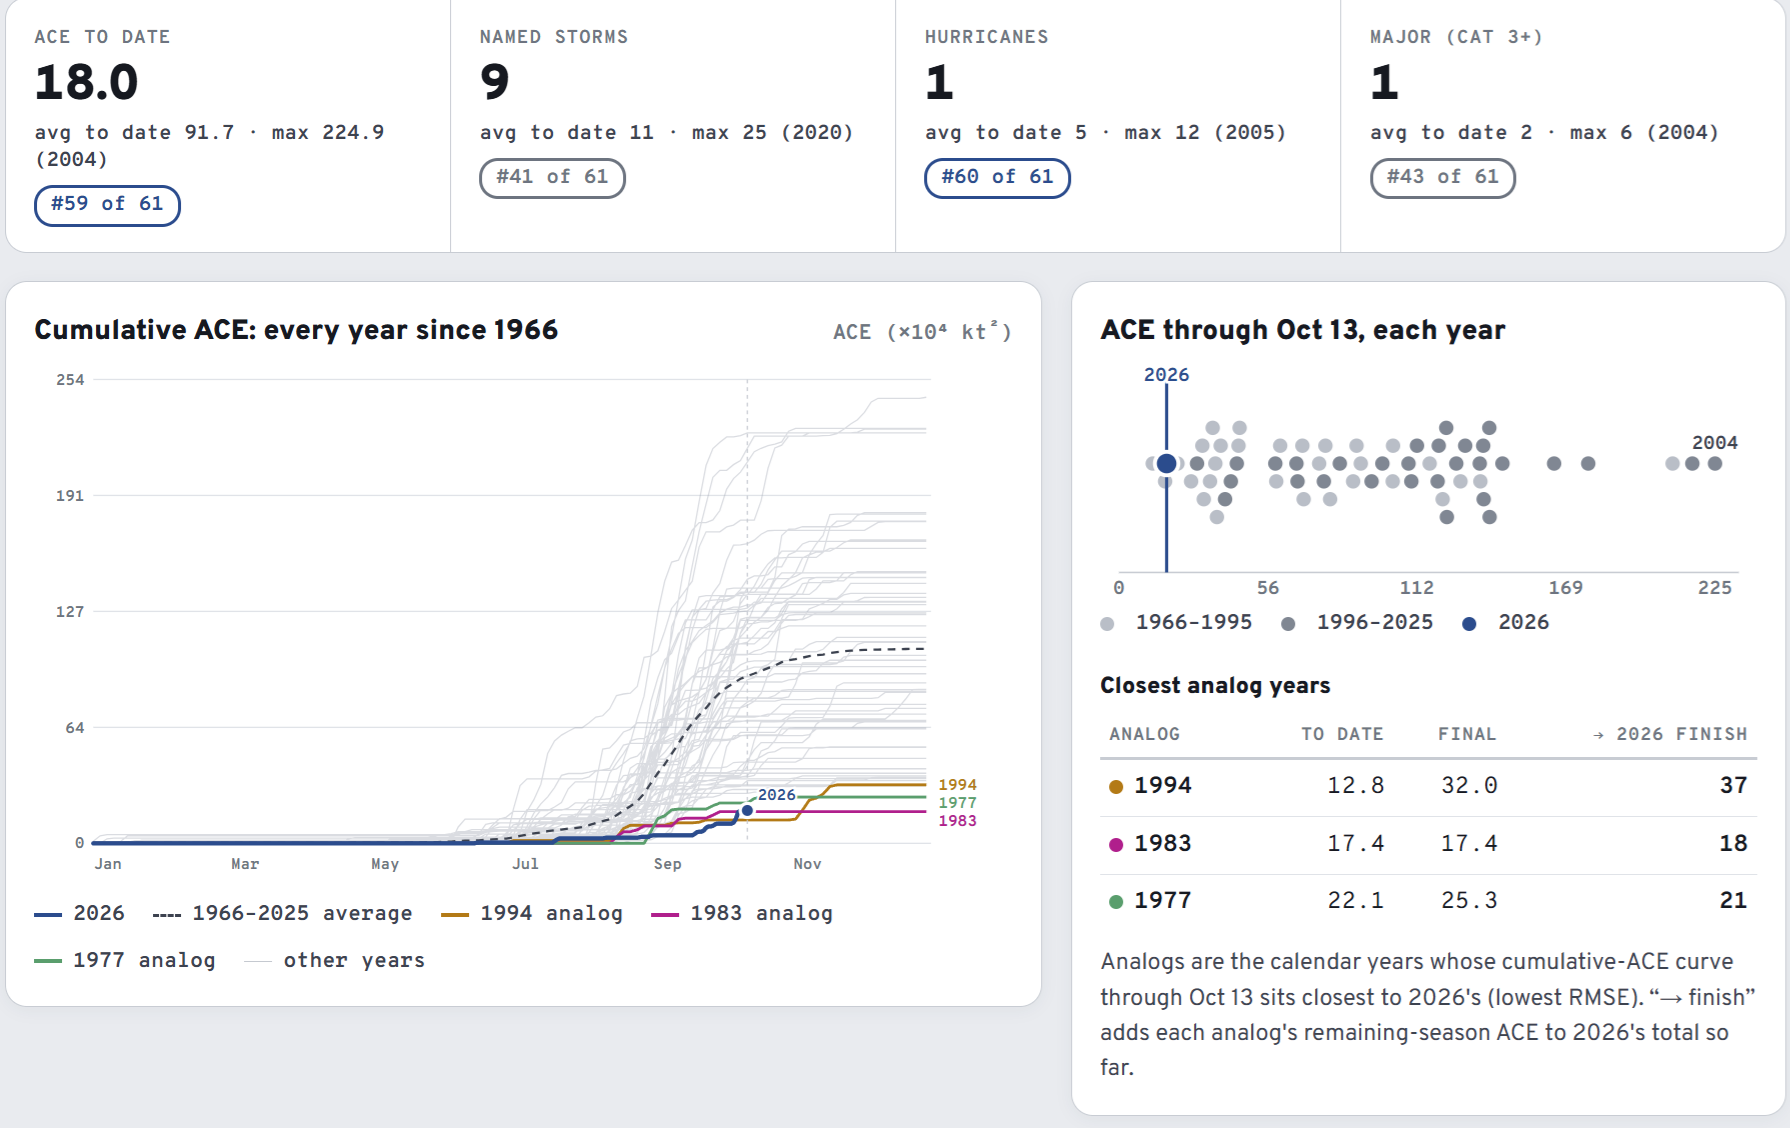This screenshot has height=1128, width=1790.
Task: Click the #41 of 61 named storms badge
Action: tap(552, 178)
